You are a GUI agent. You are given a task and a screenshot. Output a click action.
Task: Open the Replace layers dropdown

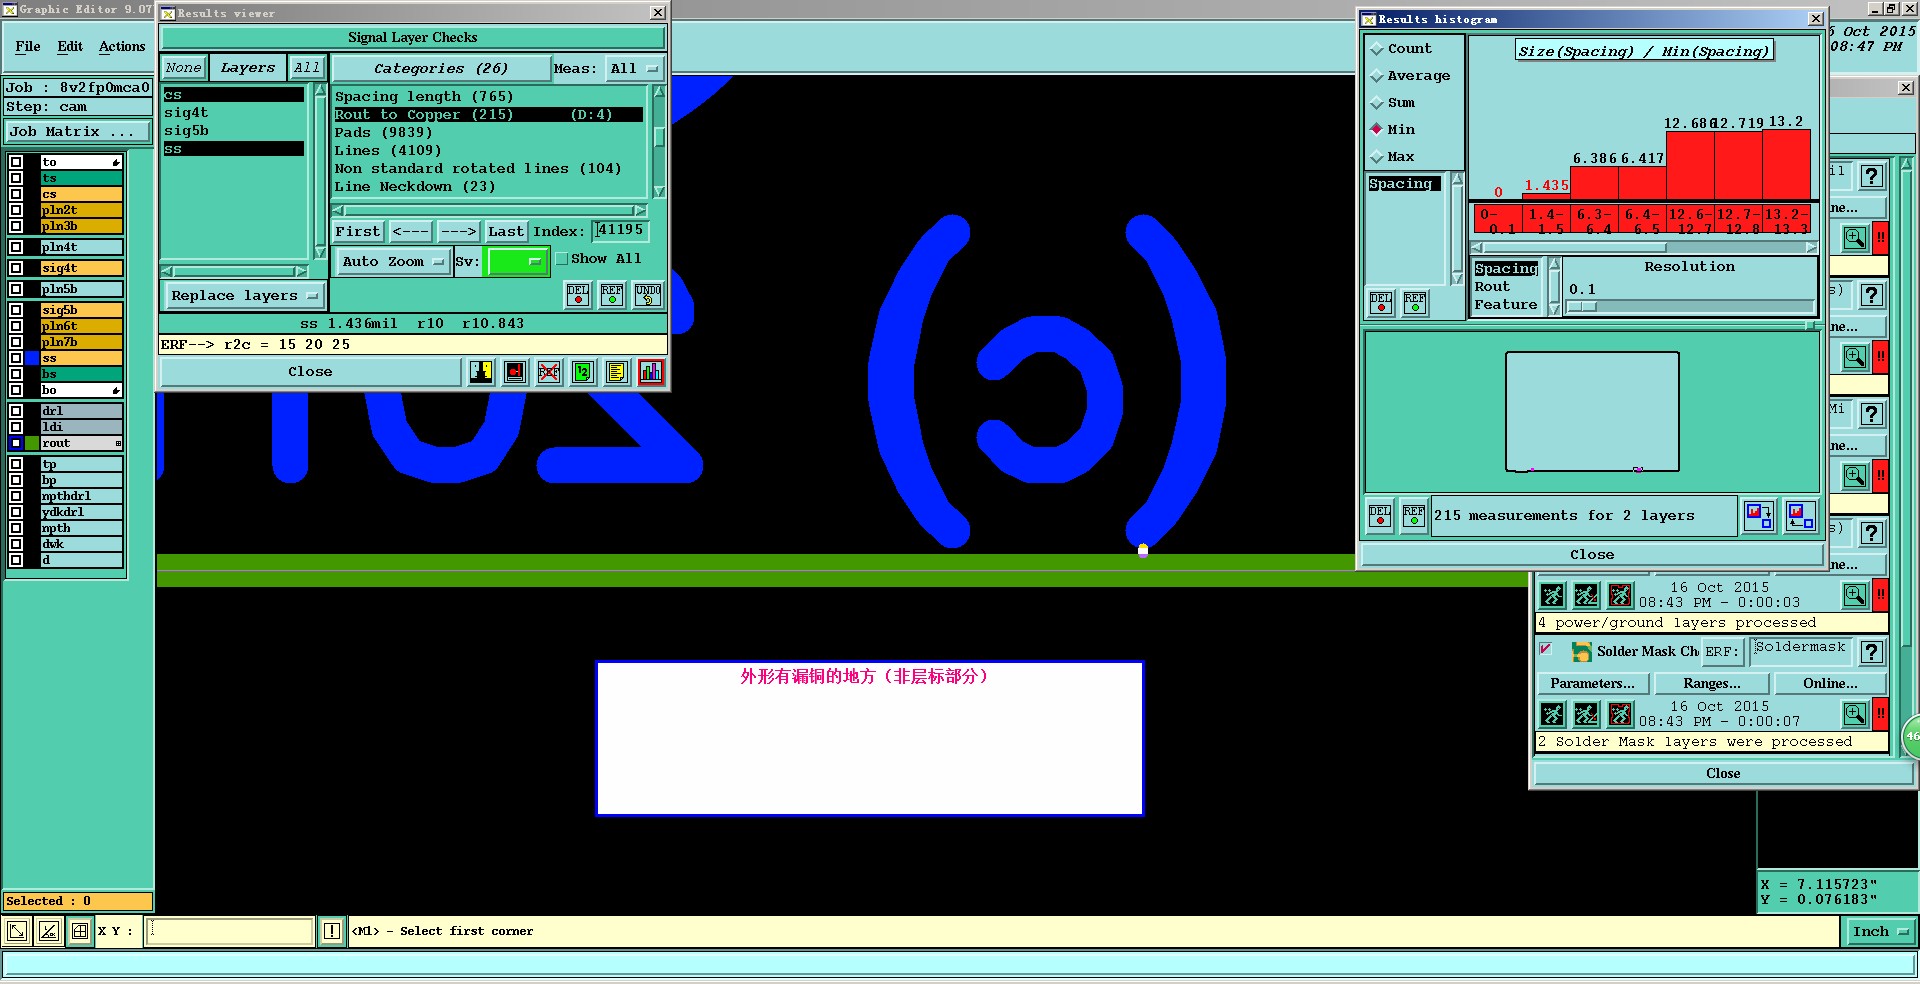244,296
